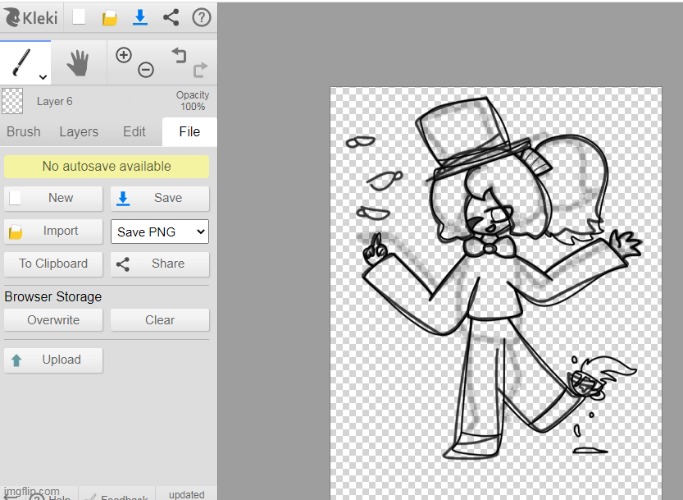Screen dimensions: 683x500
Task: Click the New button
Action: [x=53, y=198]
